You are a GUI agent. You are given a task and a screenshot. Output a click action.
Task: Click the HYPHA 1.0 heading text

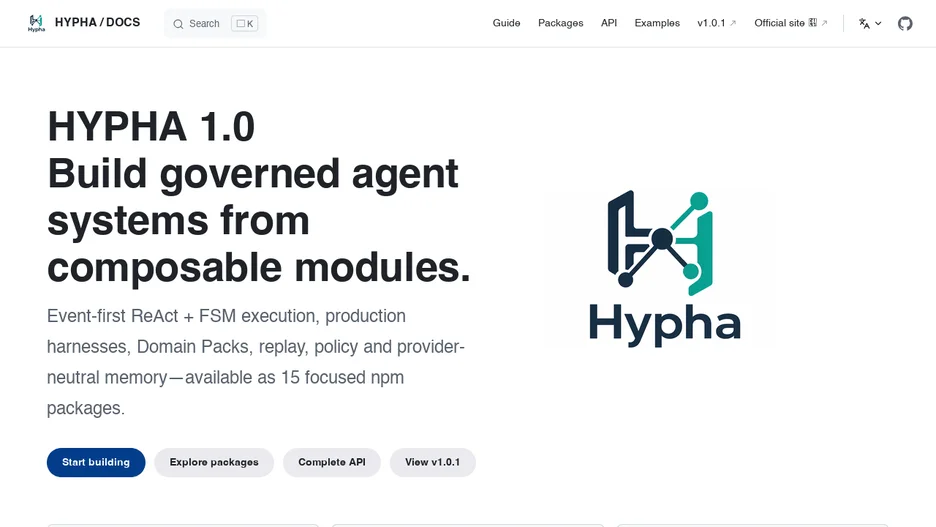(x=151, y=127)
